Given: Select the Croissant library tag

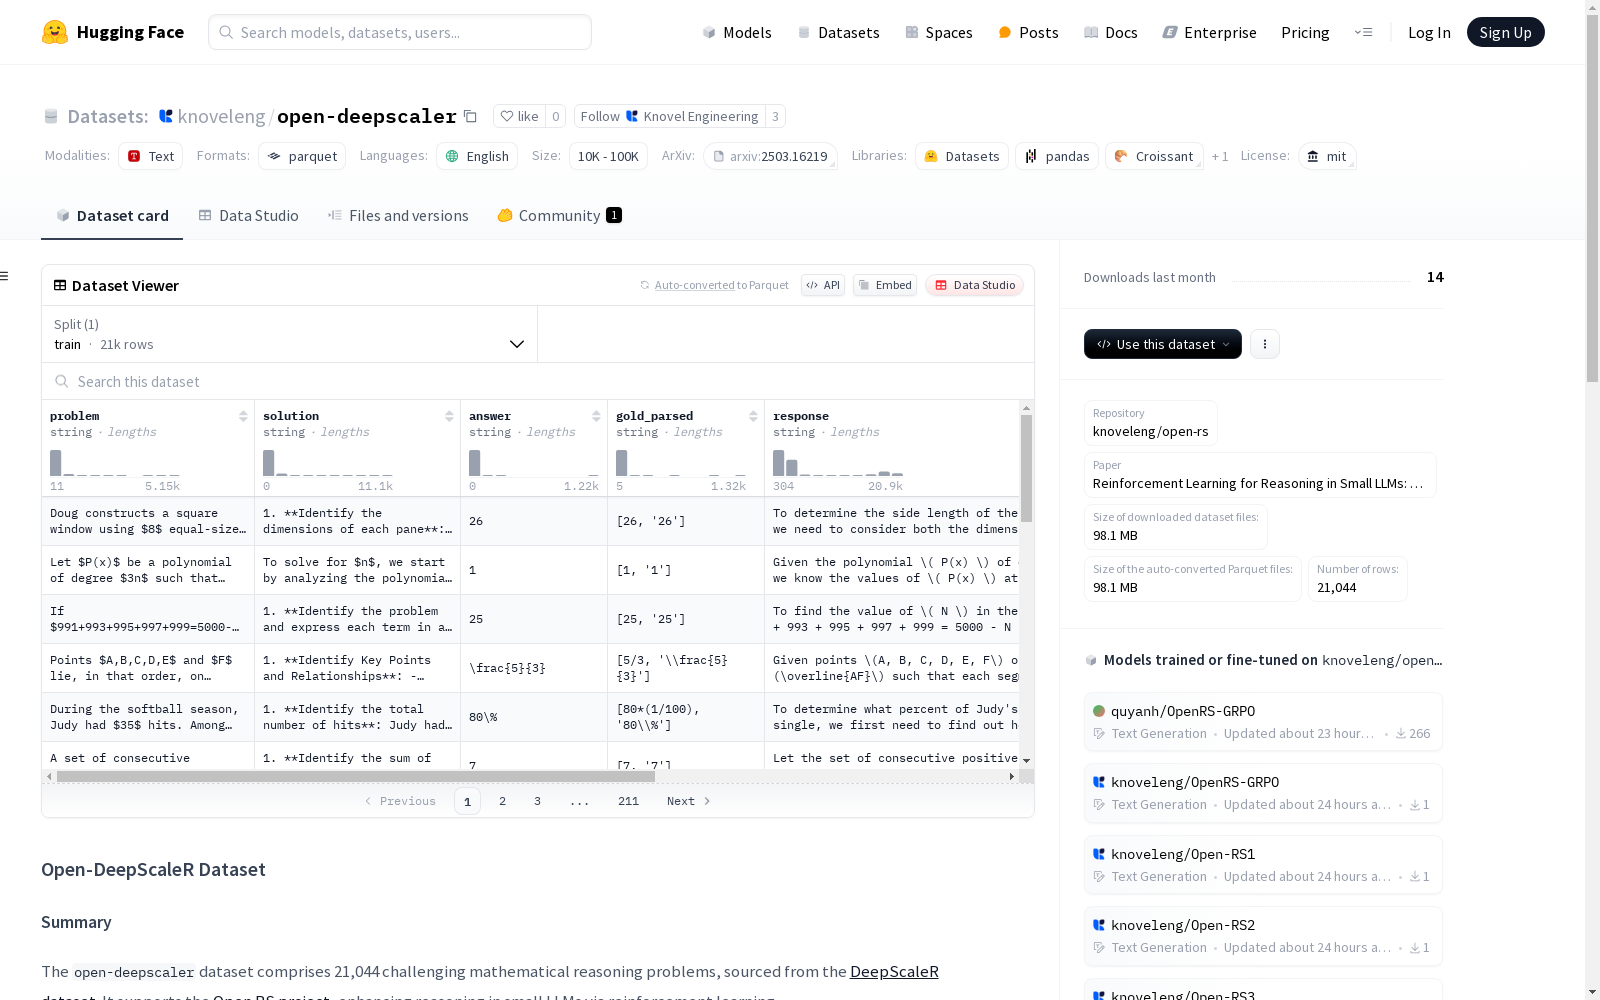Looking at the screenshot, I should (x=1154, y=156).
